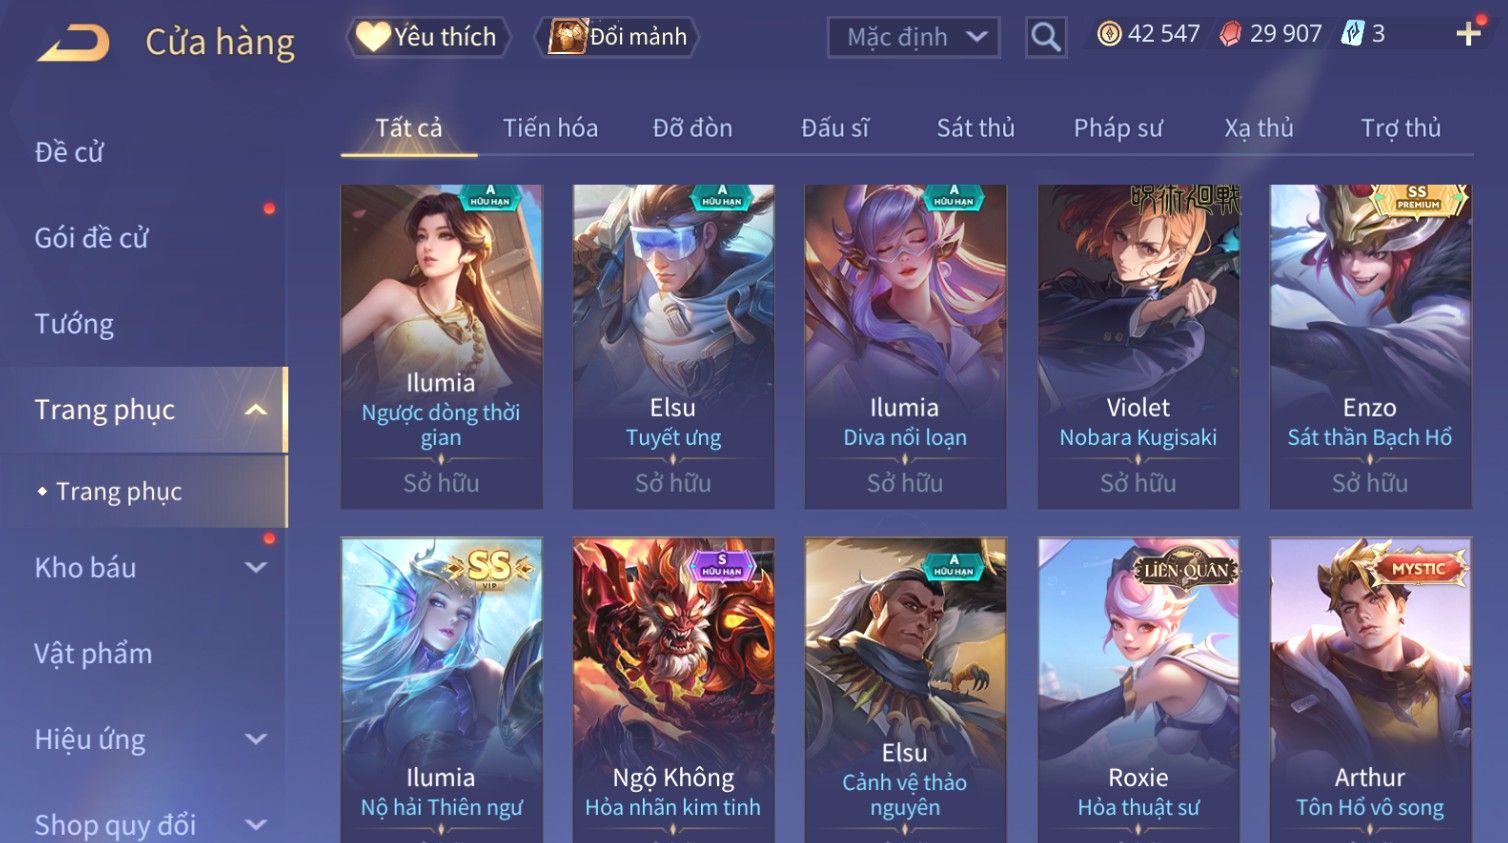Collapse the Trang phục sidebar section
Viewport: 1508px width, 843px height.
coord(256,410)
